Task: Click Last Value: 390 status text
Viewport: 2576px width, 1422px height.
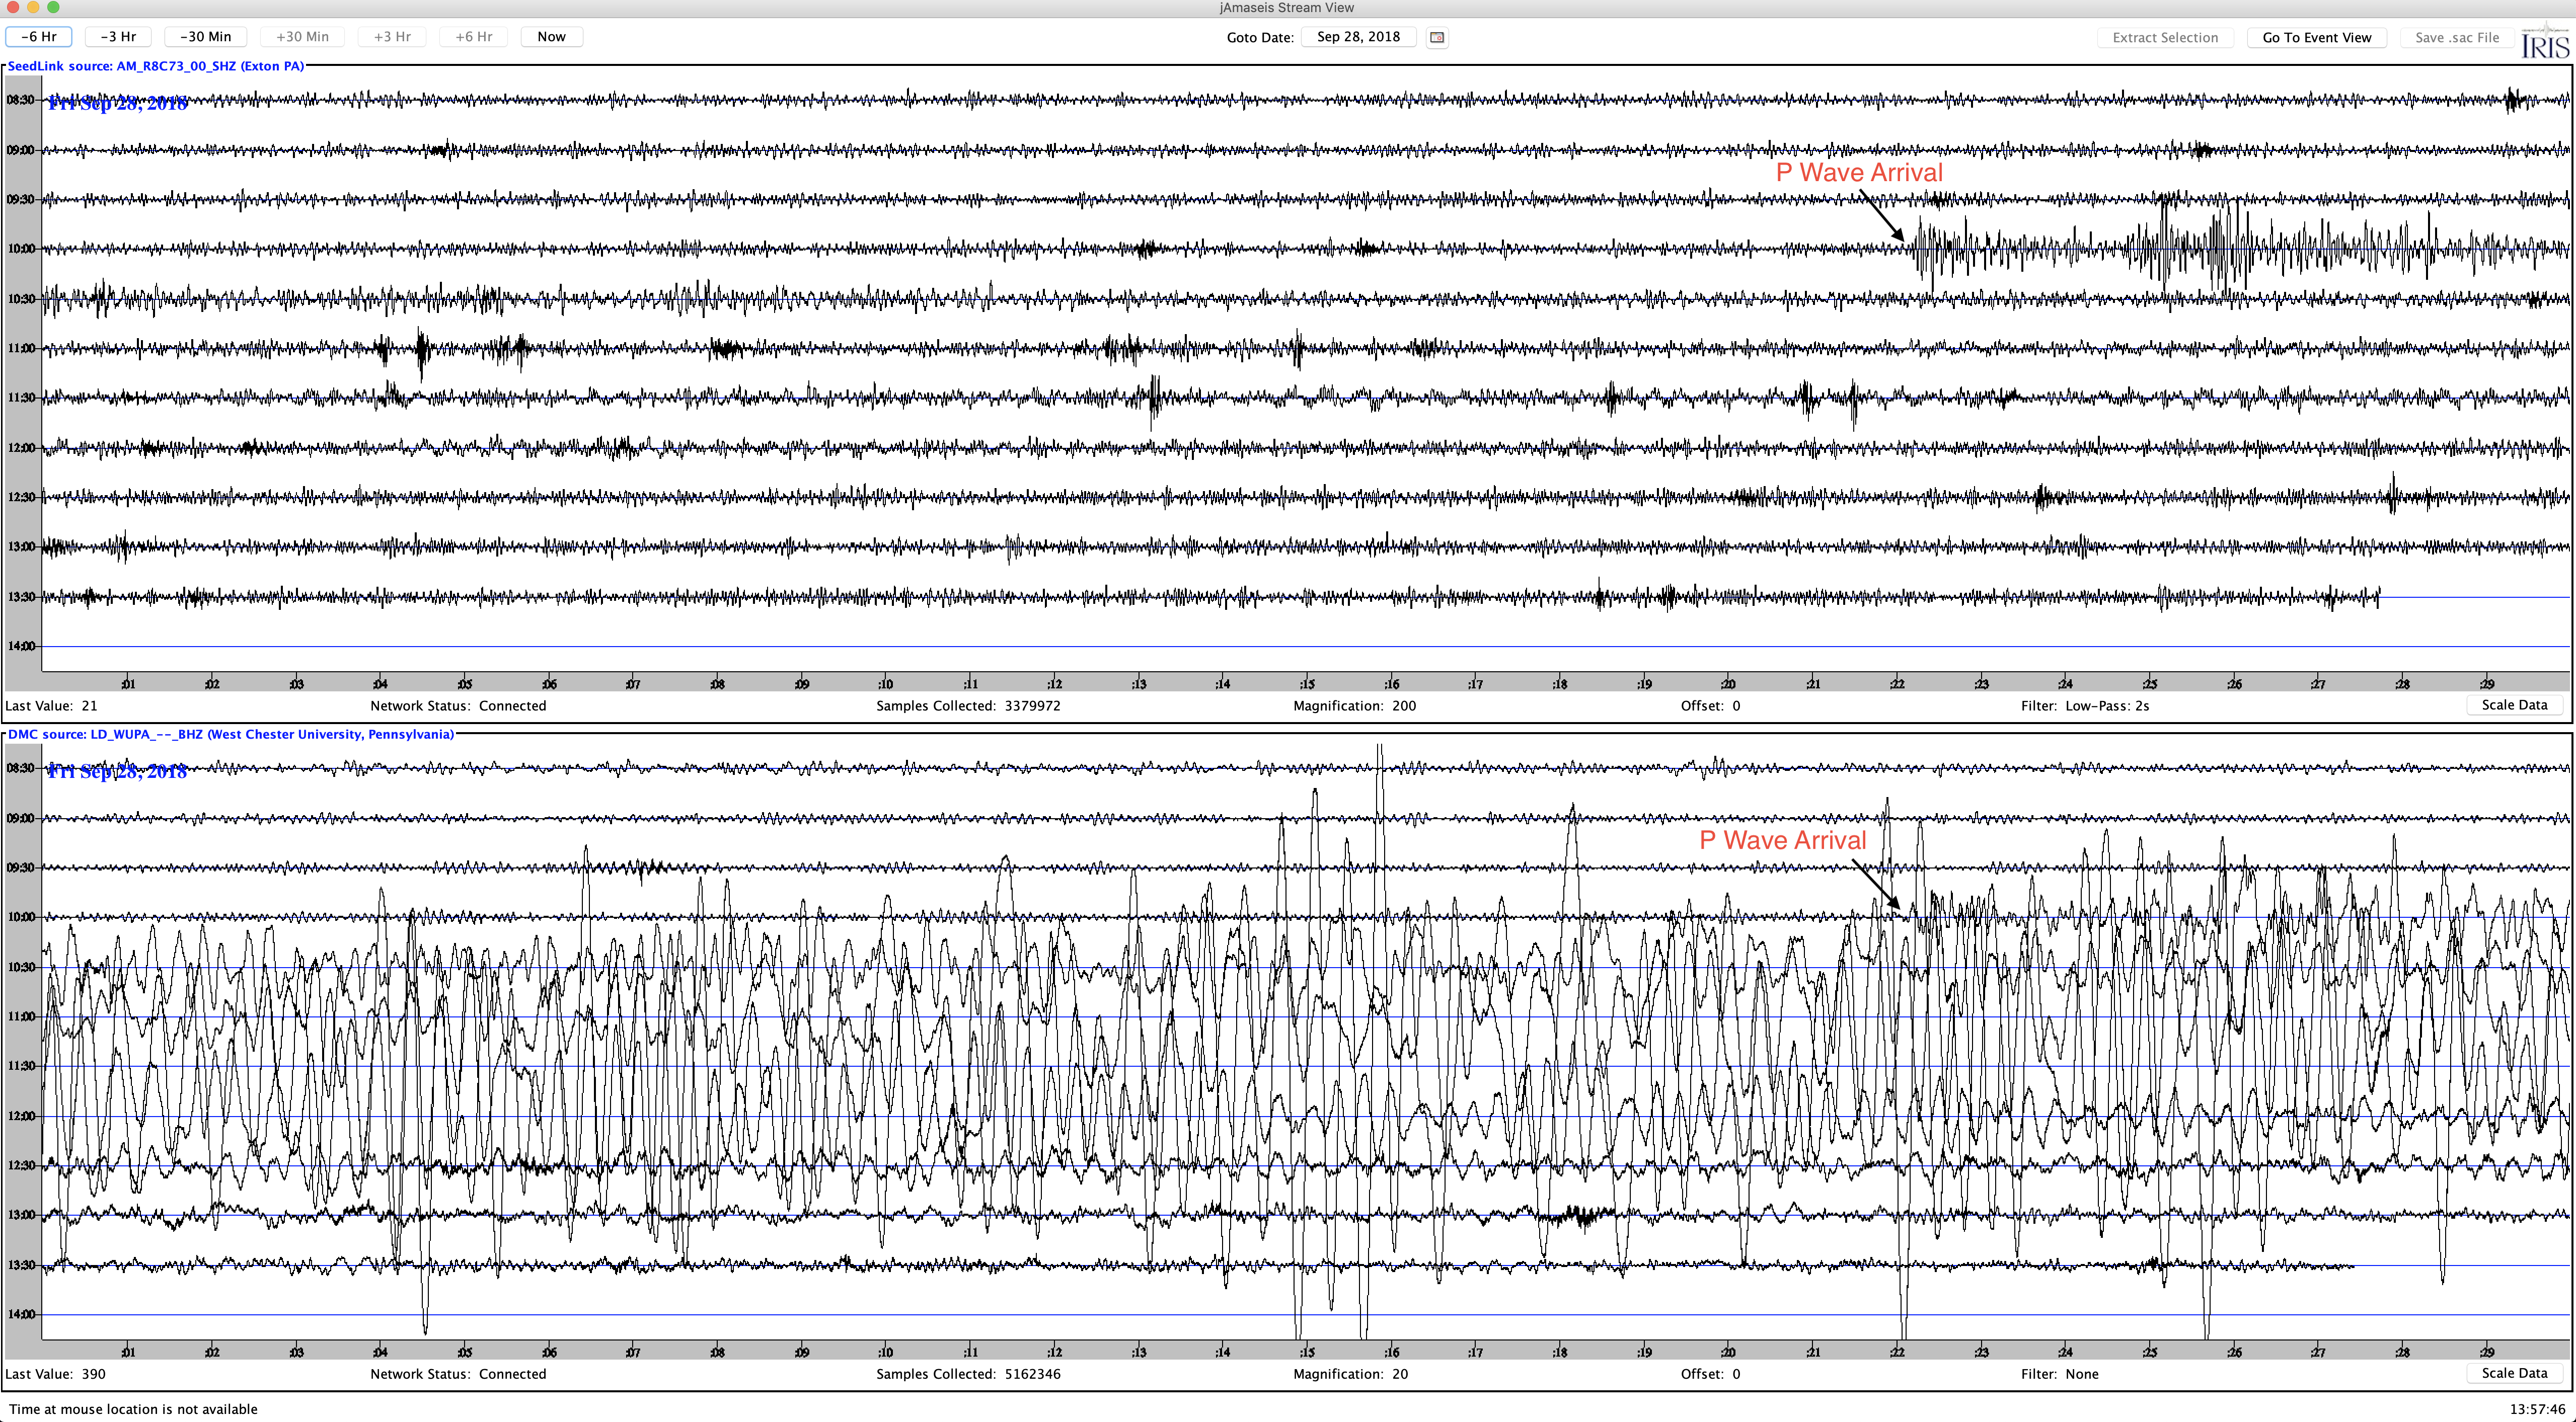Action: (55, 1374)
